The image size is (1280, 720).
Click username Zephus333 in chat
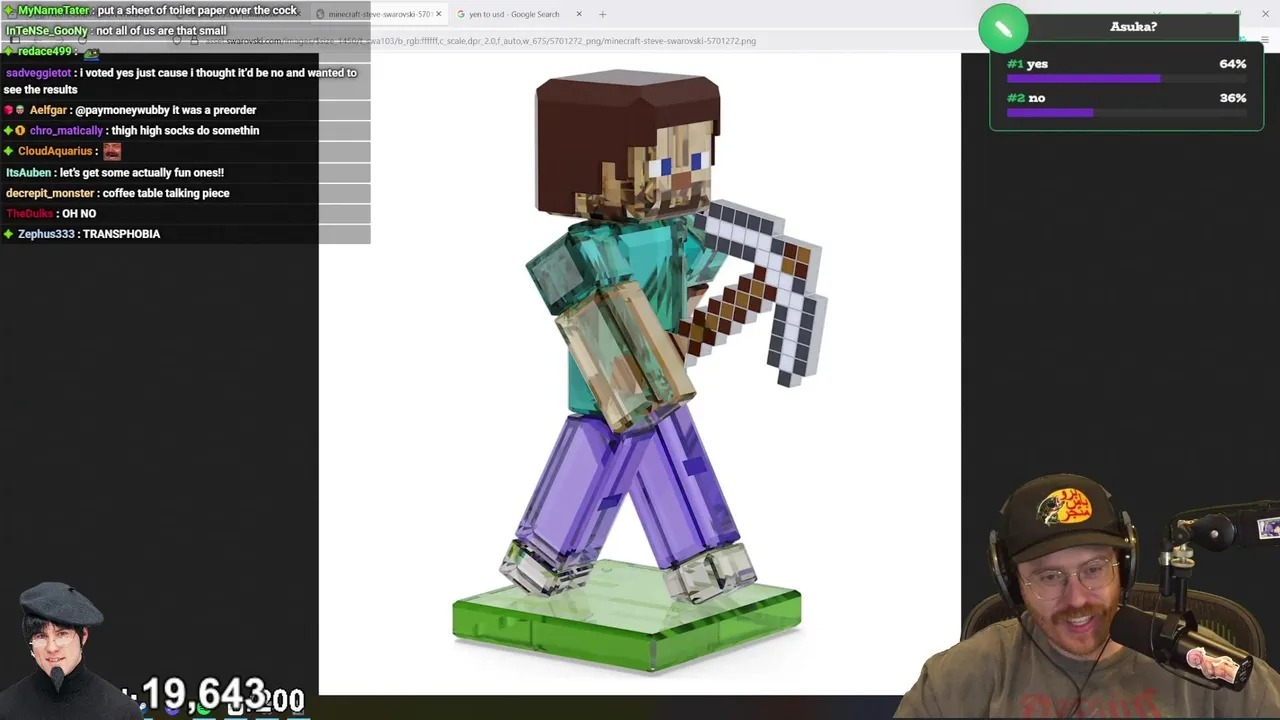click(x=46, y=234)
